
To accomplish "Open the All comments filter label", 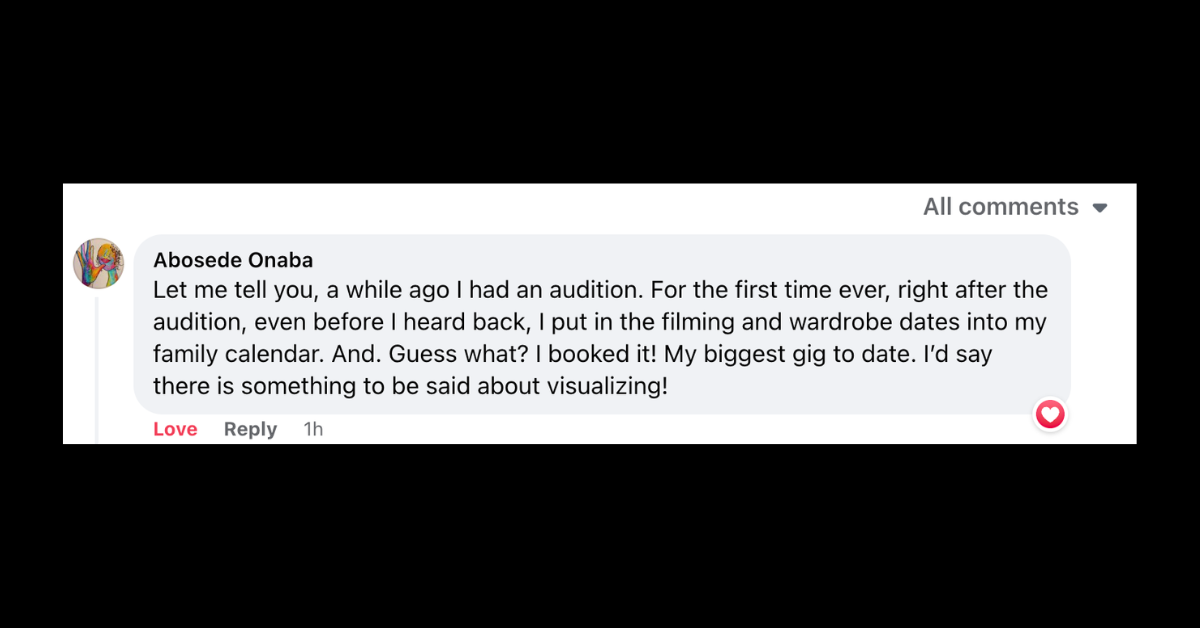I will 1000,207.
